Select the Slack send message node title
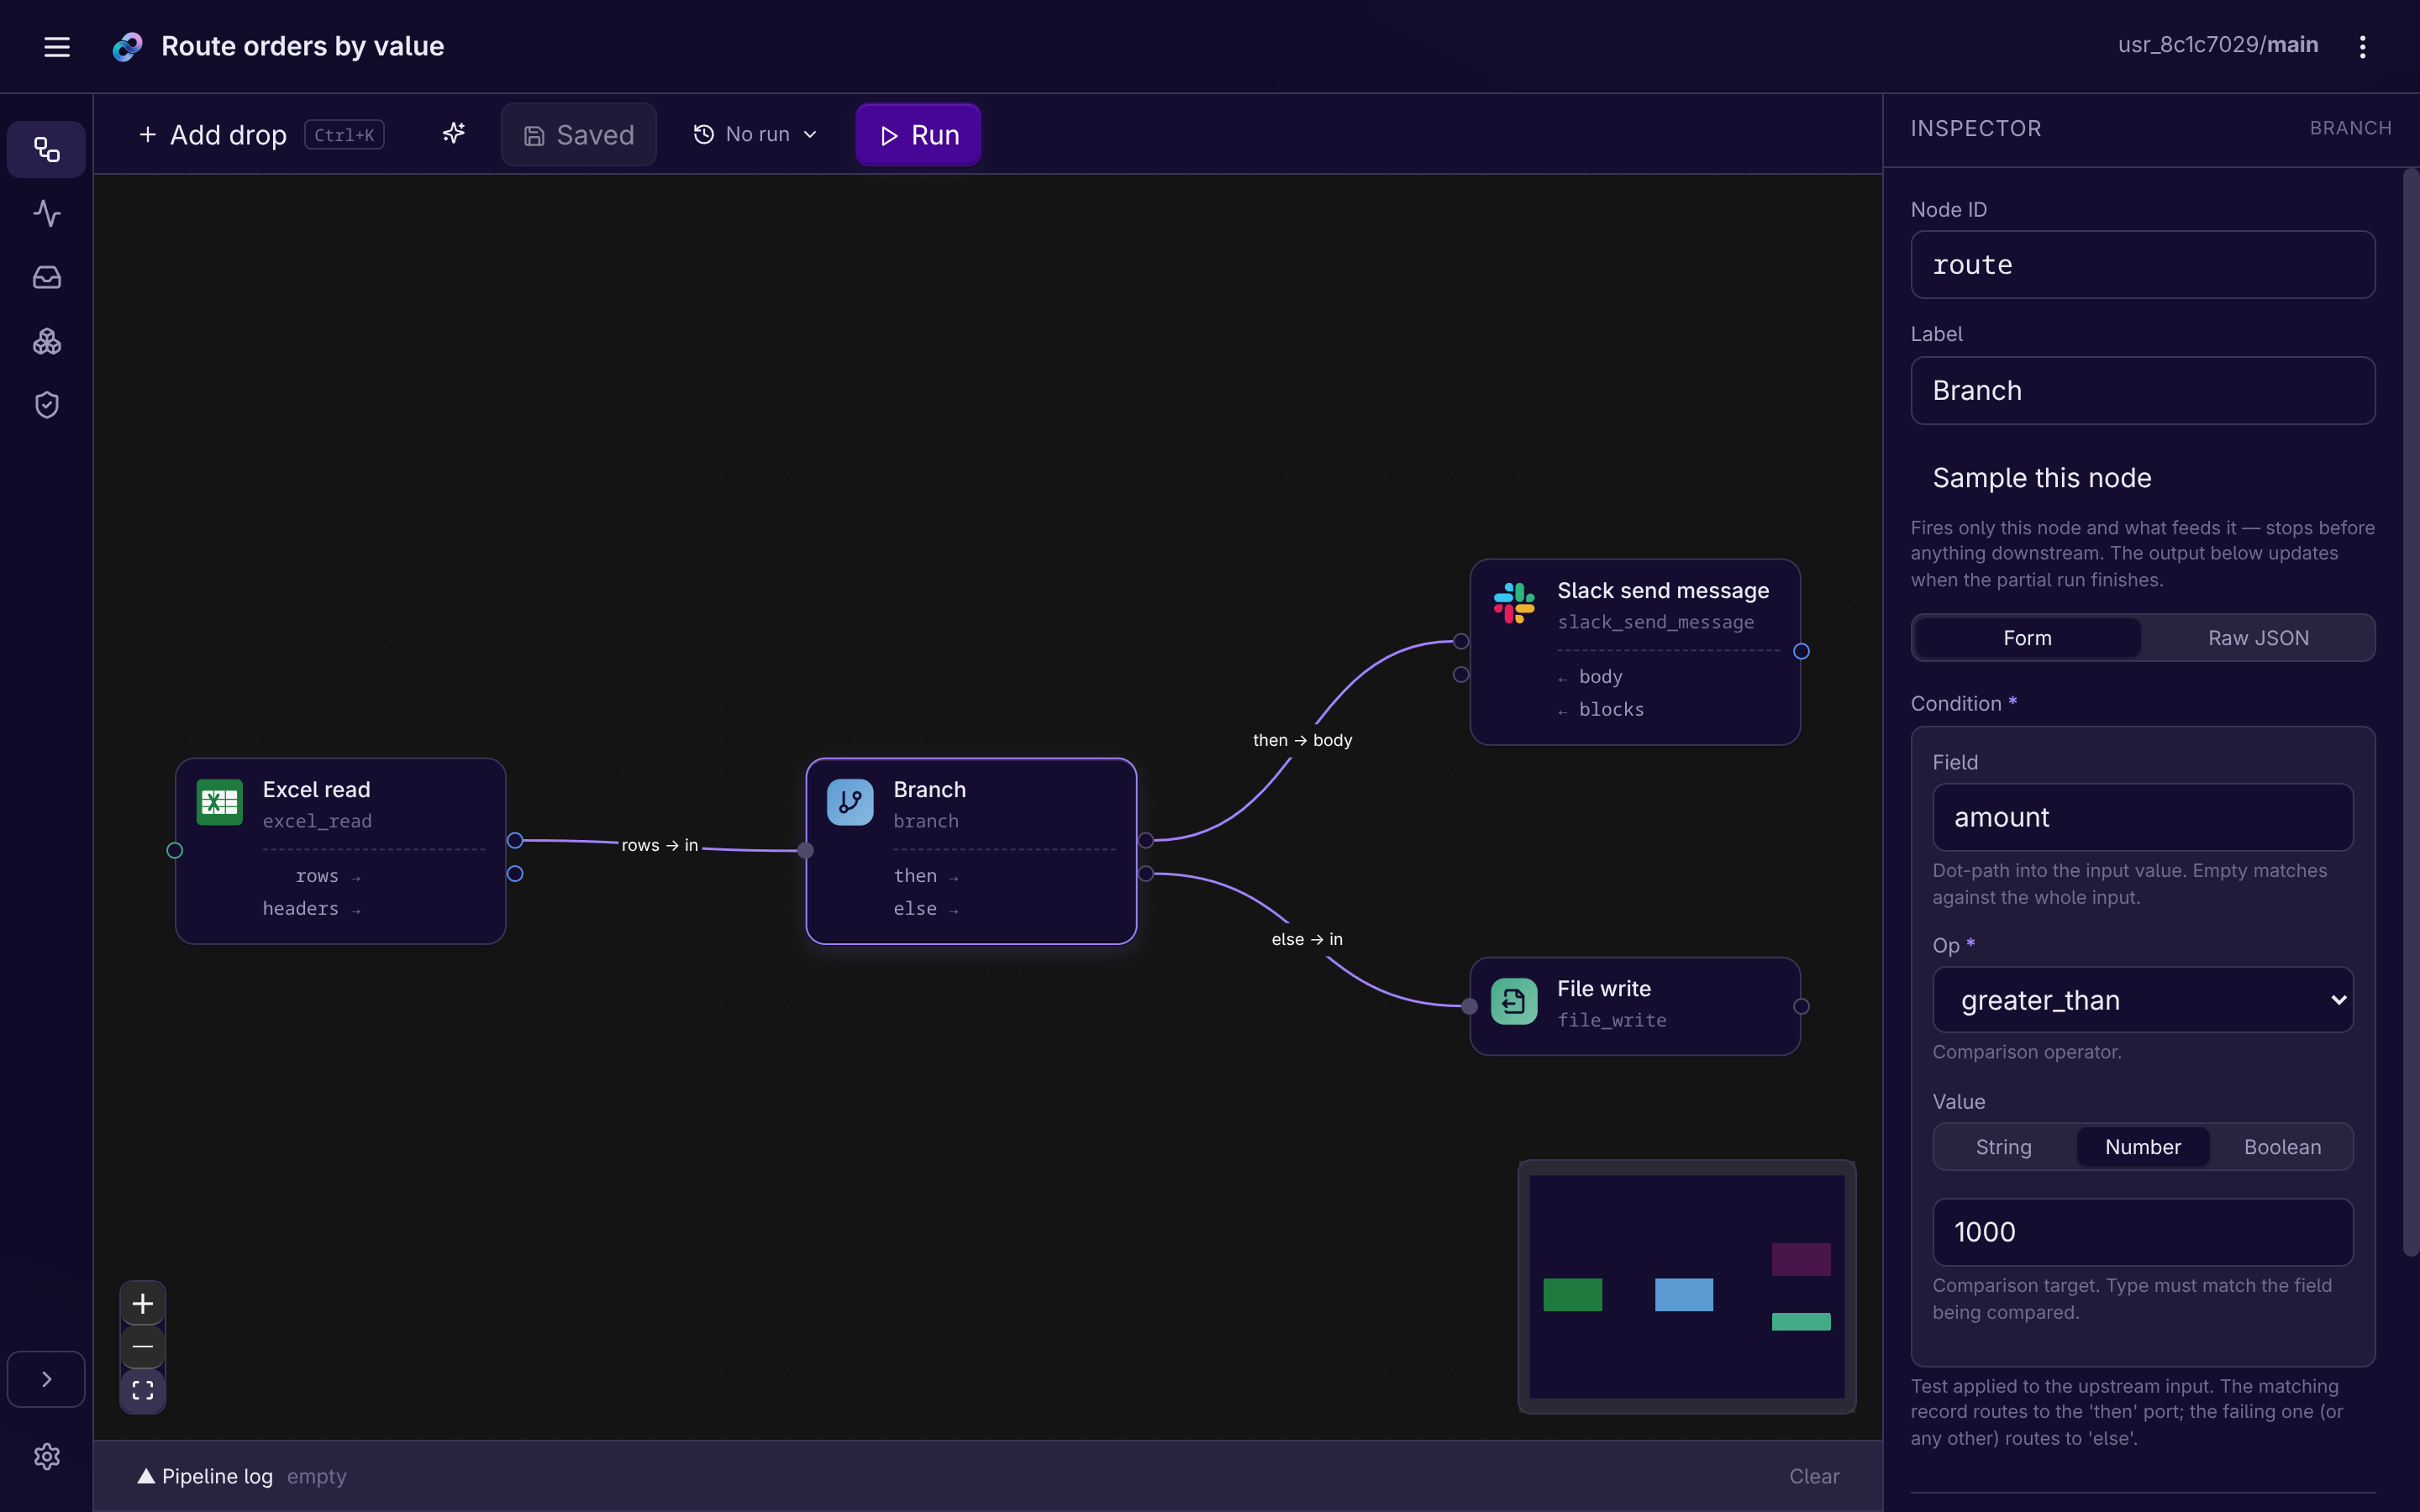Viewport: 2420px width, 1512px height. [1663, 590]
